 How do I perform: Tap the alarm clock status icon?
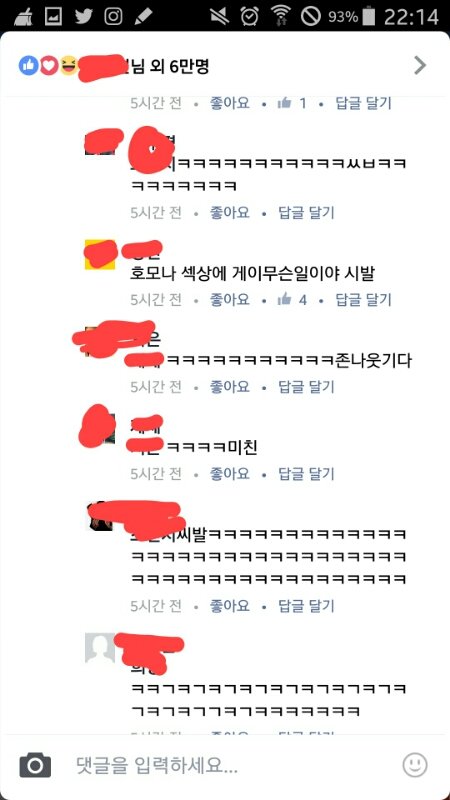pos(249,17)
